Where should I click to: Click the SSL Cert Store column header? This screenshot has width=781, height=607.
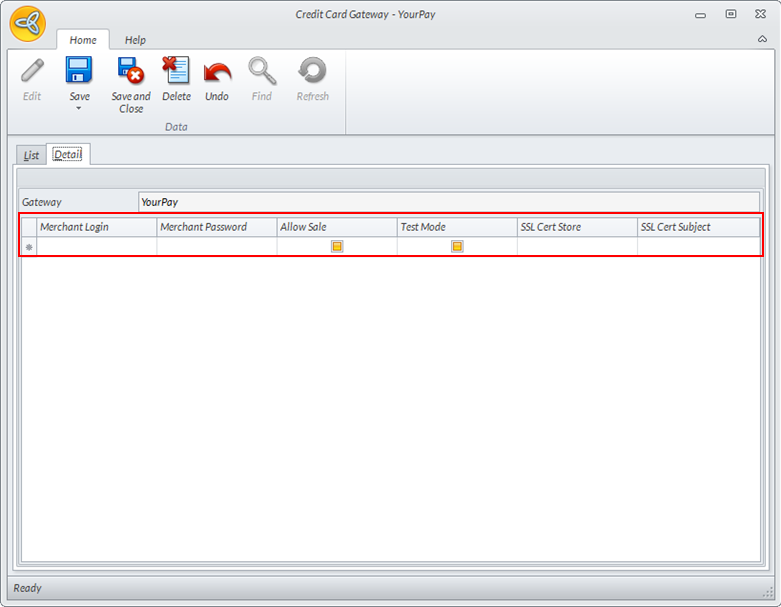[x=577, y=227]
